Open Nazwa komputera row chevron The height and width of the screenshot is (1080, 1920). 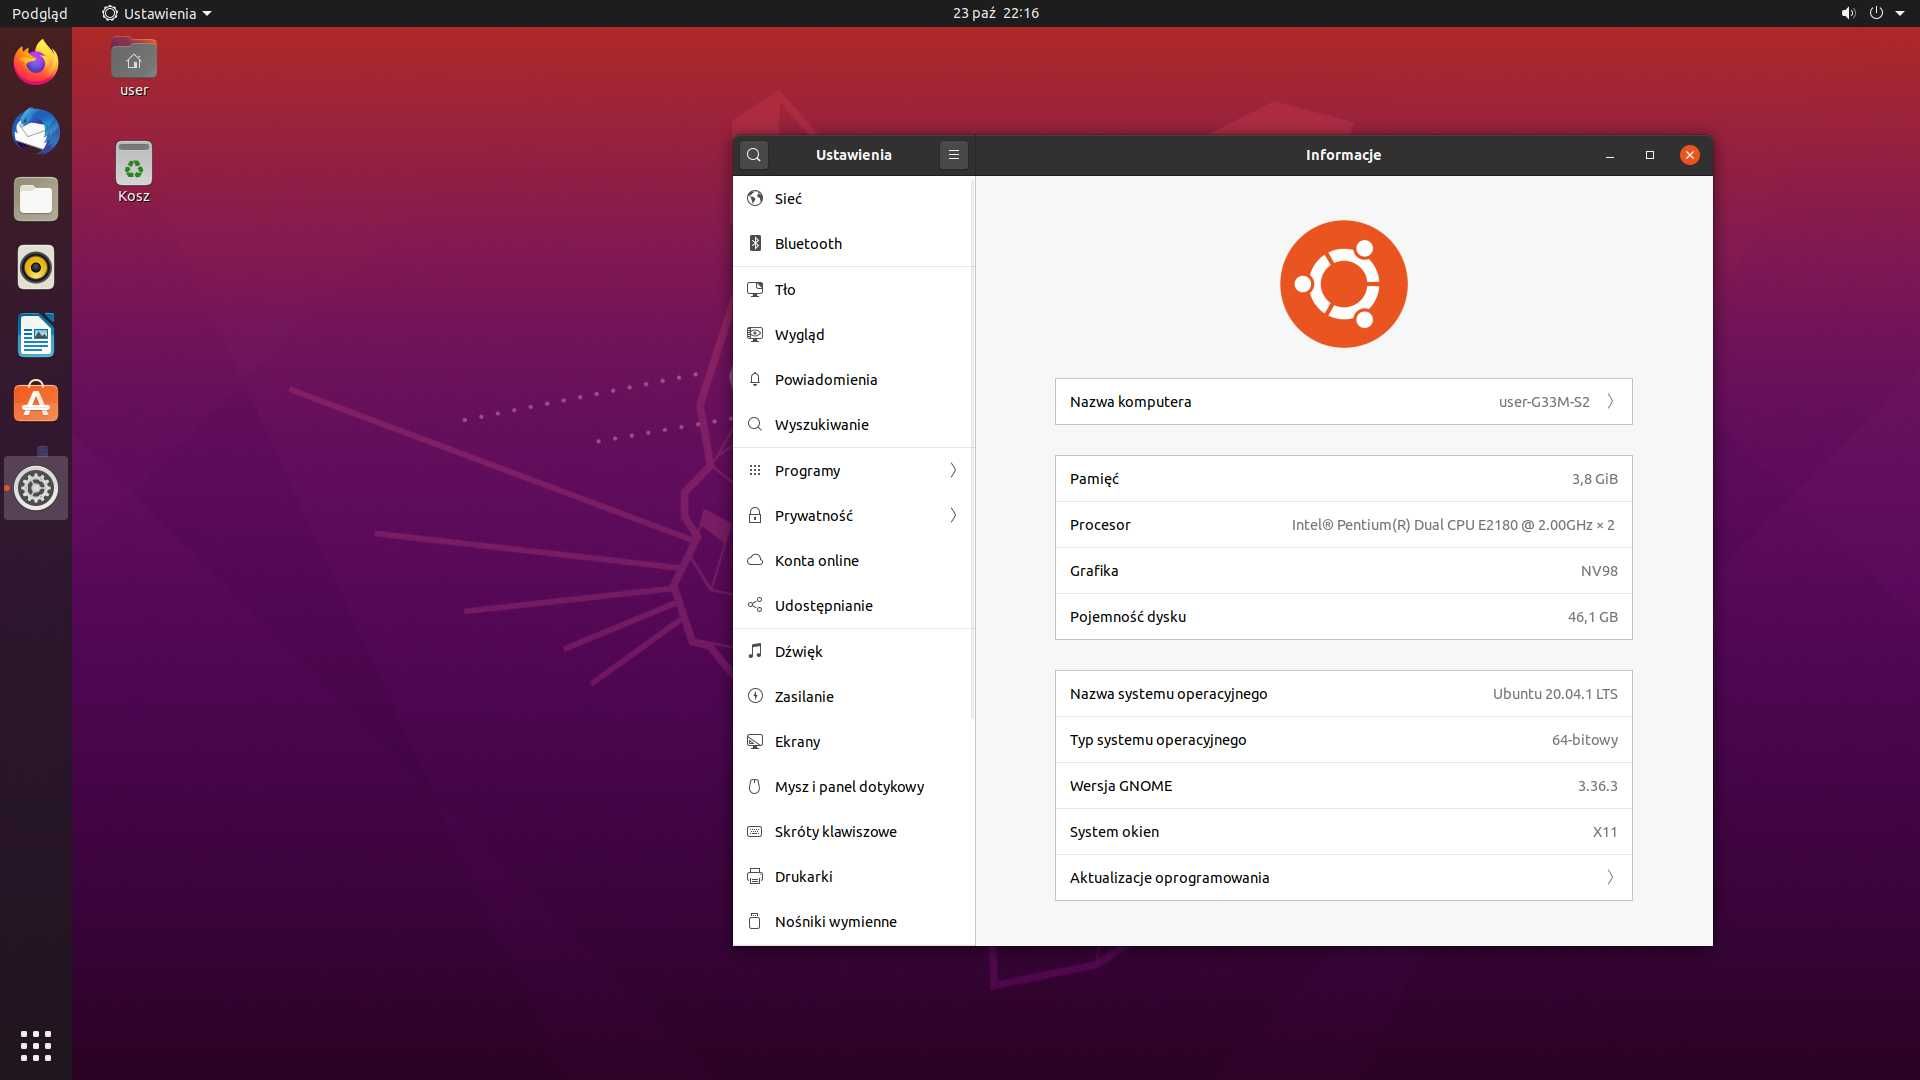click(x=1610, y=401)
